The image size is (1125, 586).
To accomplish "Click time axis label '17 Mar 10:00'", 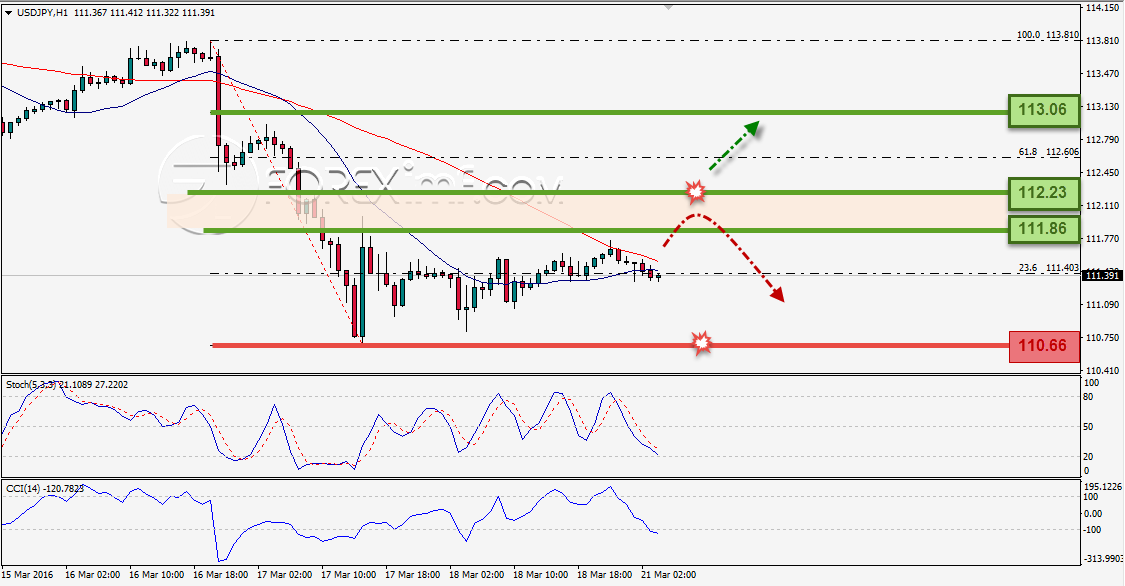I will [349, 575].
